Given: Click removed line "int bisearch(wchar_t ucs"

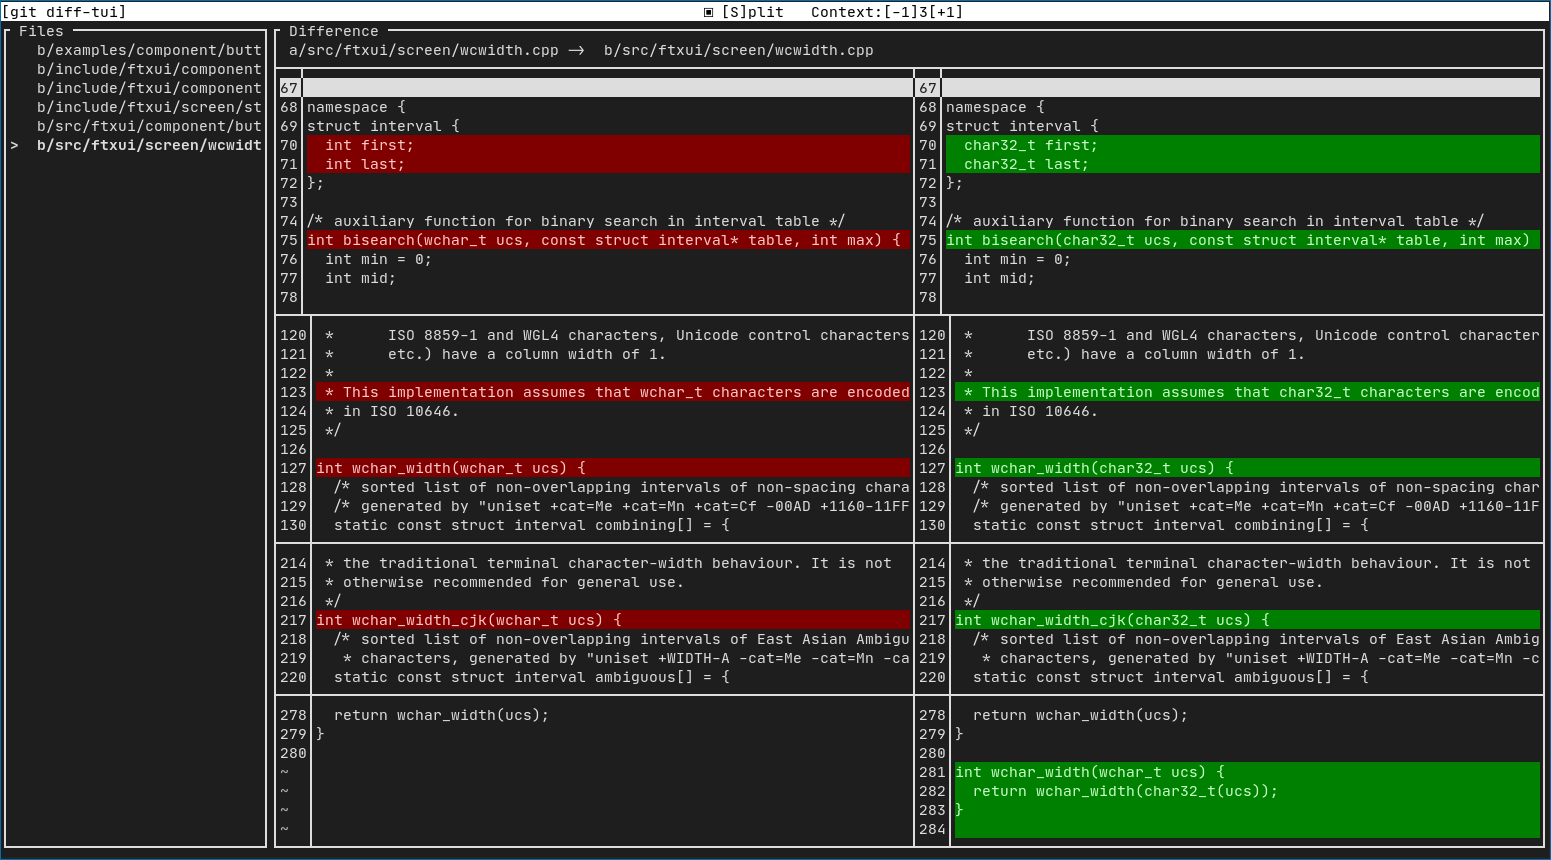Looking at the screenshot, I should 608,240.
